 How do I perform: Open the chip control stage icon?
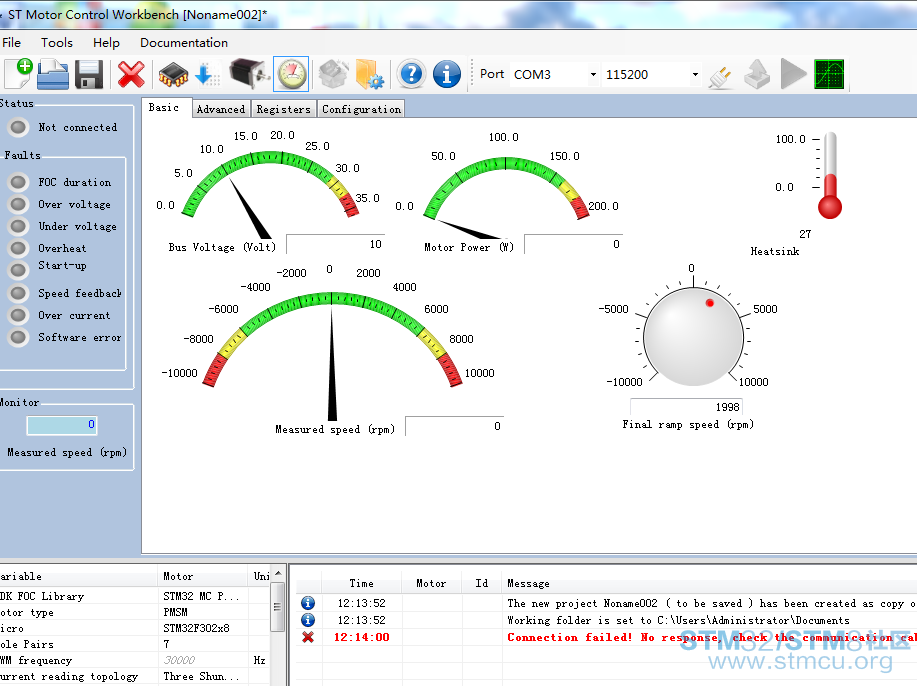(173, 75)
